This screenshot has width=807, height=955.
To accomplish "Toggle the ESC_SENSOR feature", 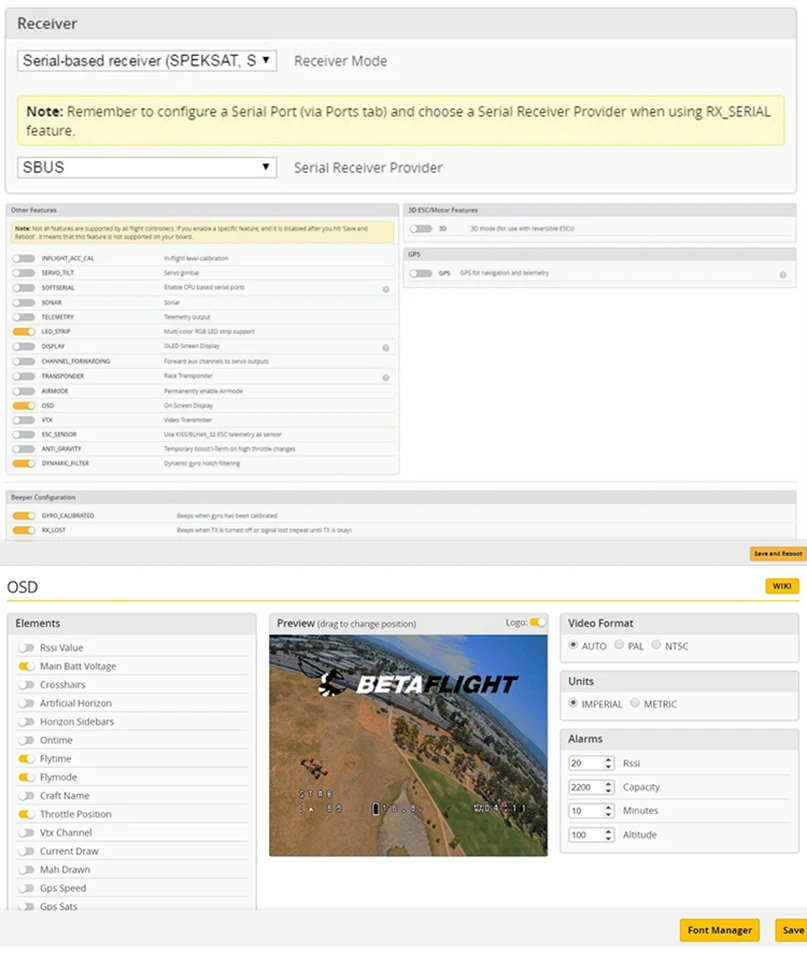I will pyautogui.click(x=24, y=435).
